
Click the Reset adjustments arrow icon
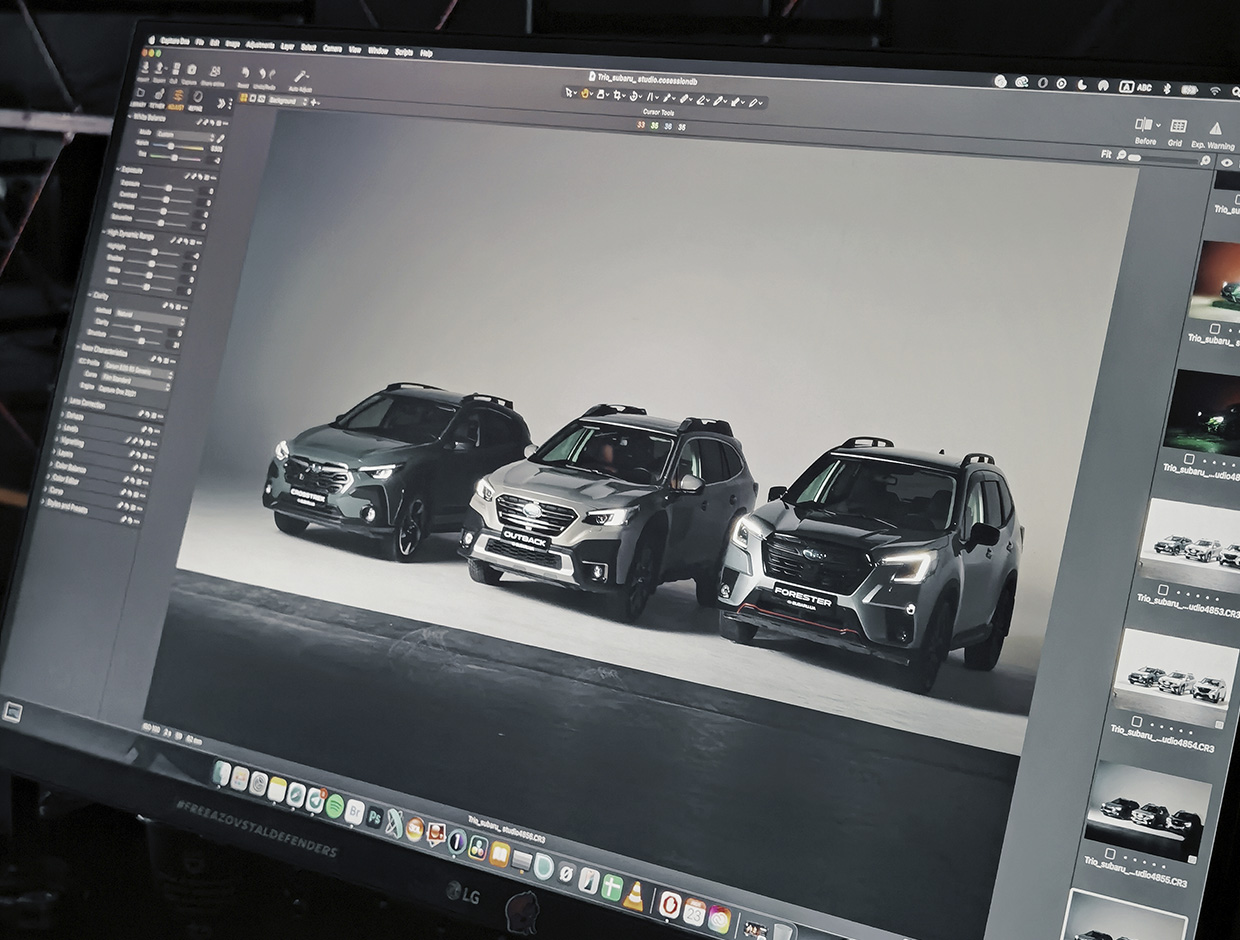coord(245,73)
